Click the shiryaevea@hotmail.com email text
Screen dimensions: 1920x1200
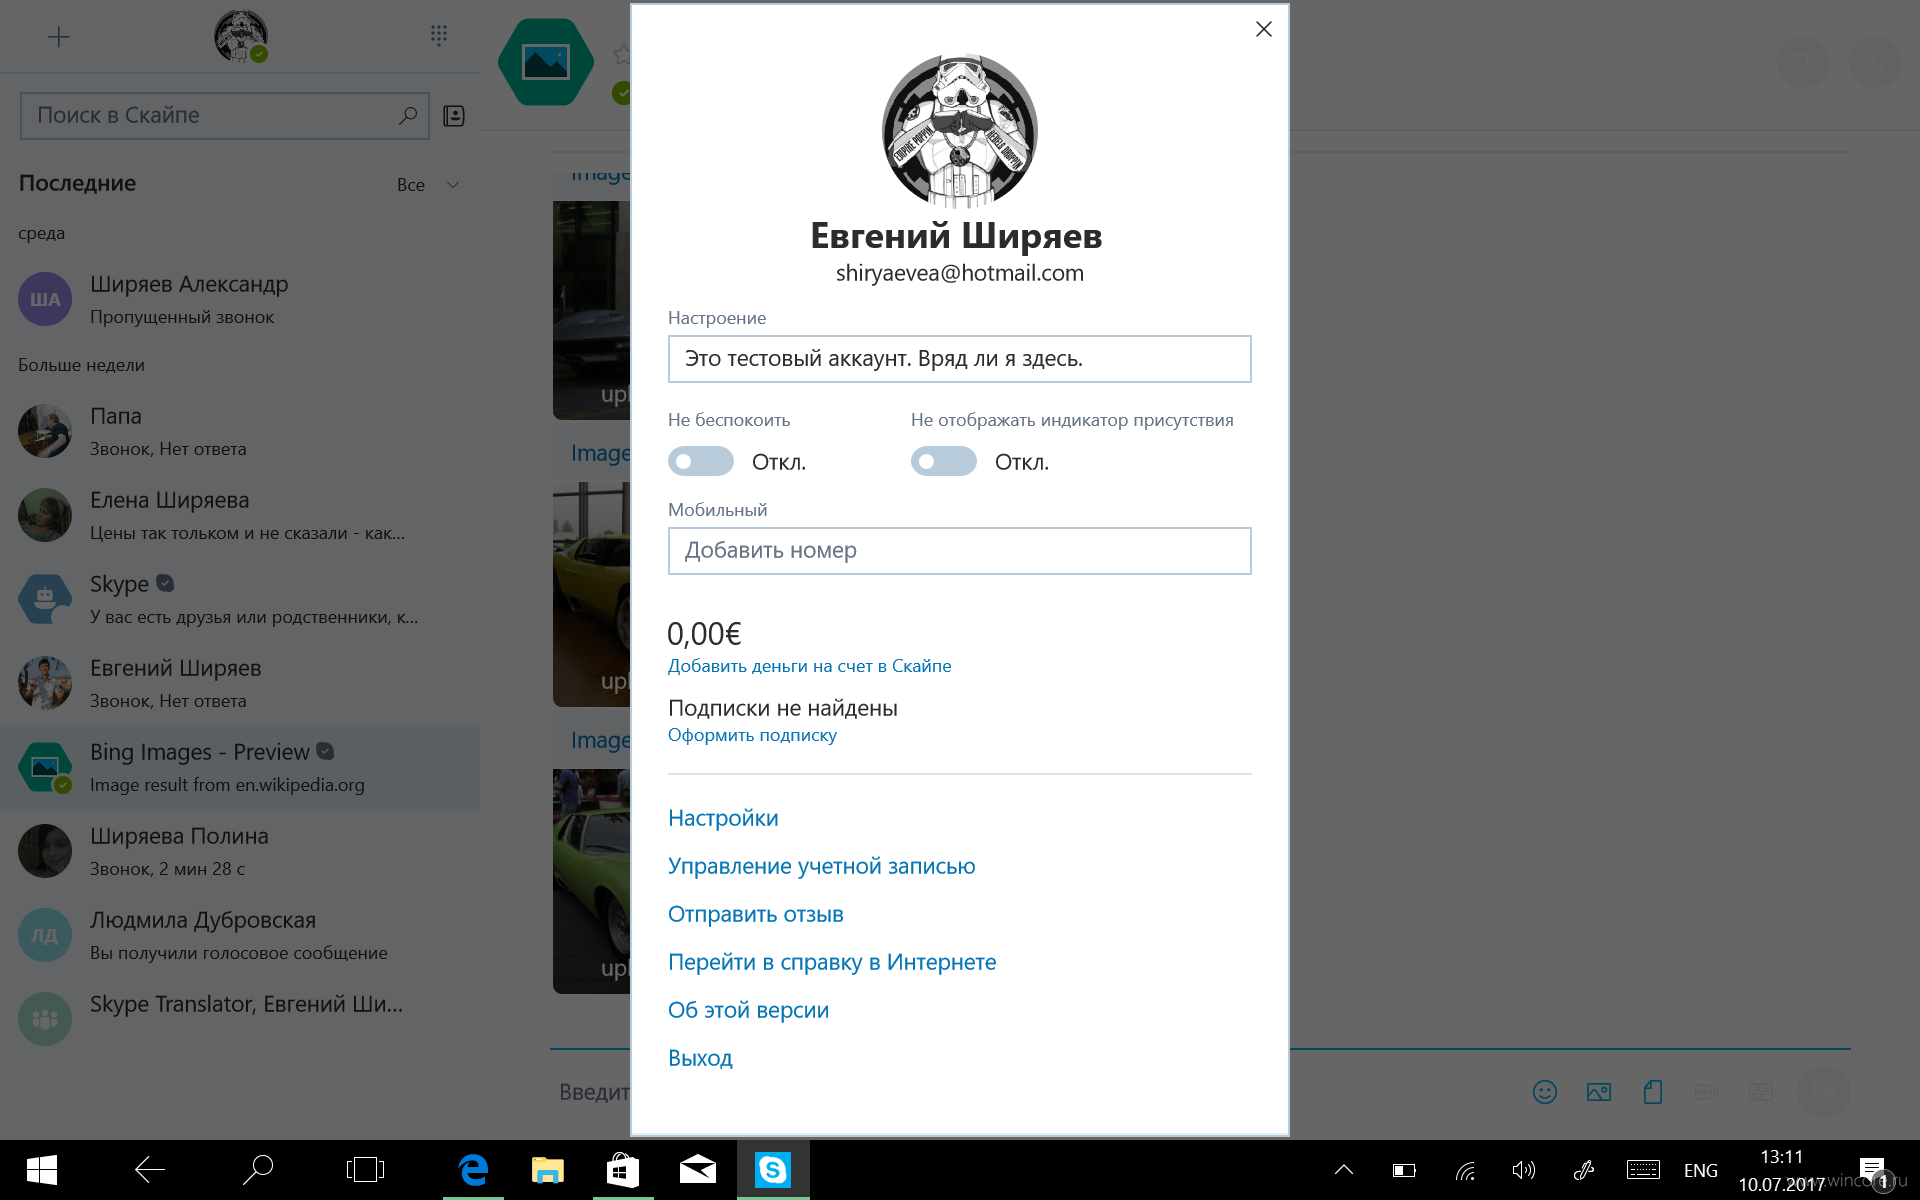click(x=960, y=273)
